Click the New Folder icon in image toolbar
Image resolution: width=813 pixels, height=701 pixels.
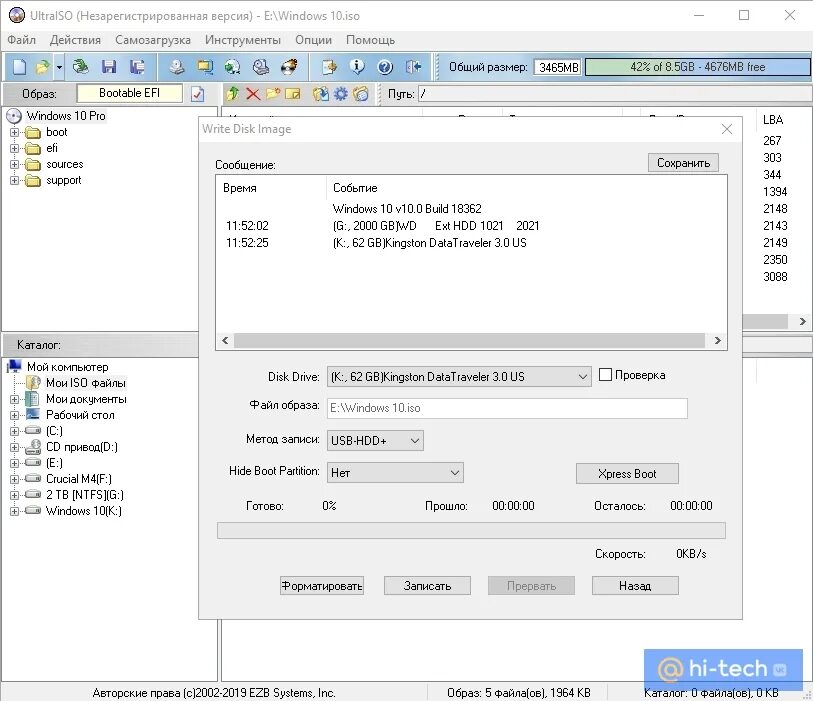pos(273,94)
